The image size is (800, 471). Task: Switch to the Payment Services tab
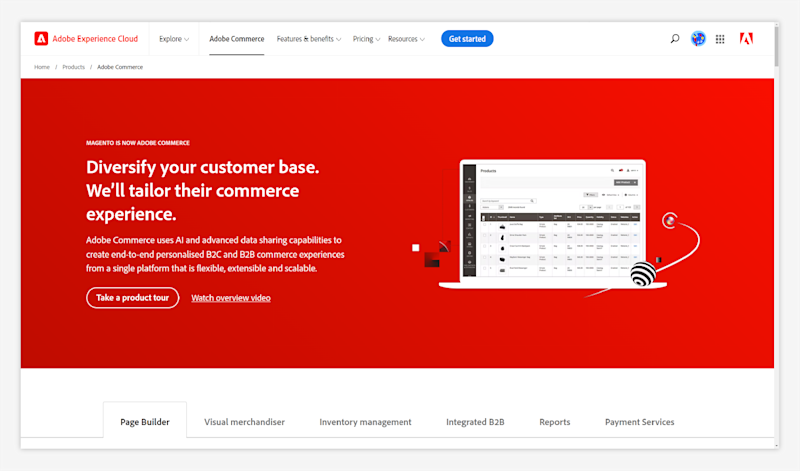point(639,422)
